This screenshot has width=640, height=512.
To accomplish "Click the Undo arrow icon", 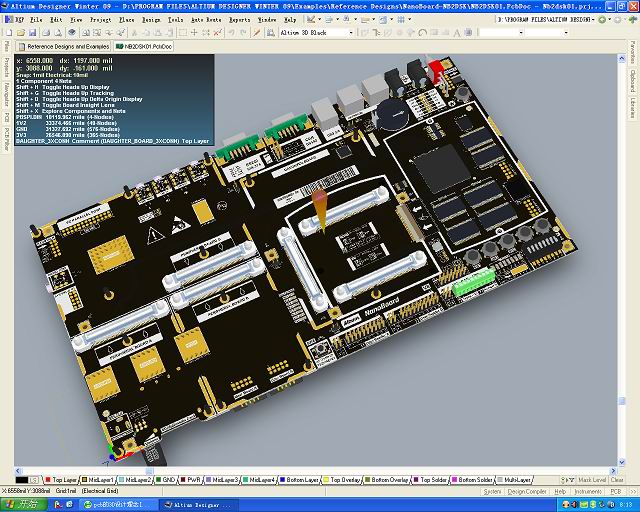I will point(232,33).
